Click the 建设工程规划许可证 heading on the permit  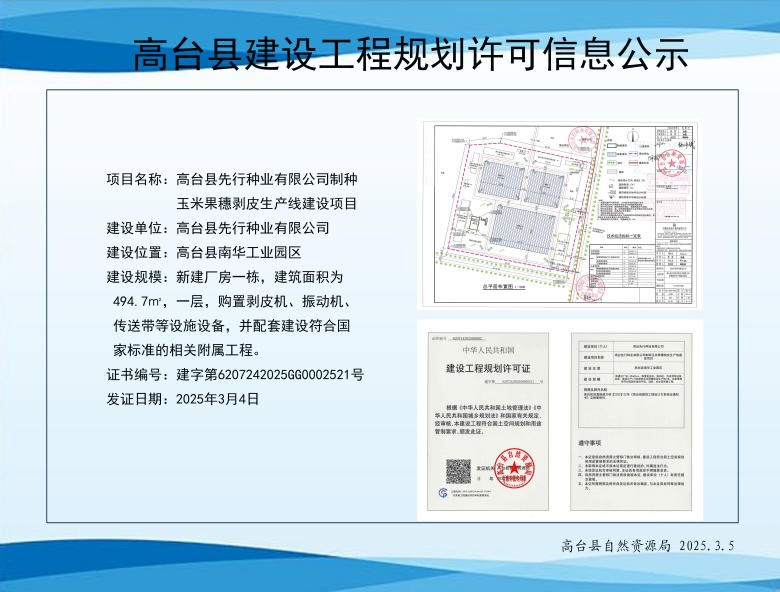(488, 369)
